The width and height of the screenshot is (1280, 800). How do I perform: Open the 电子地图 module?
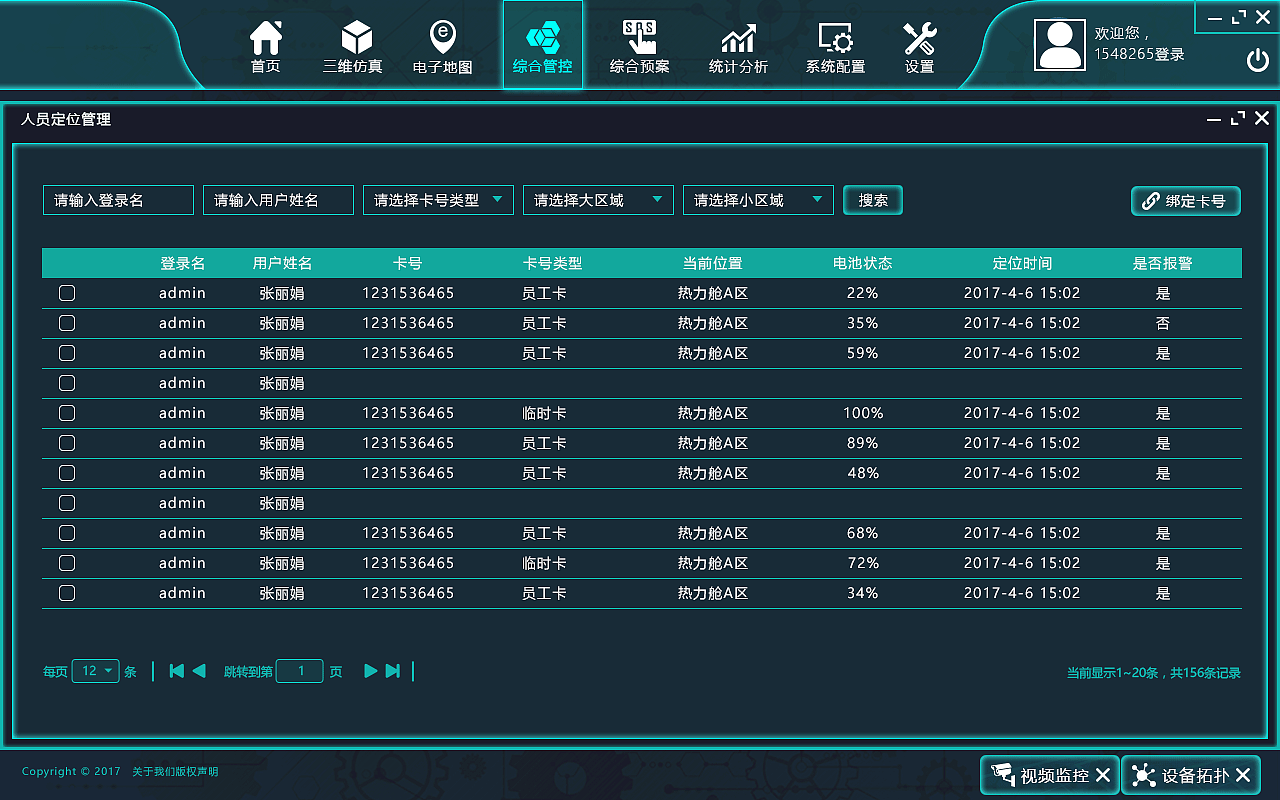(x=442, y=45)
